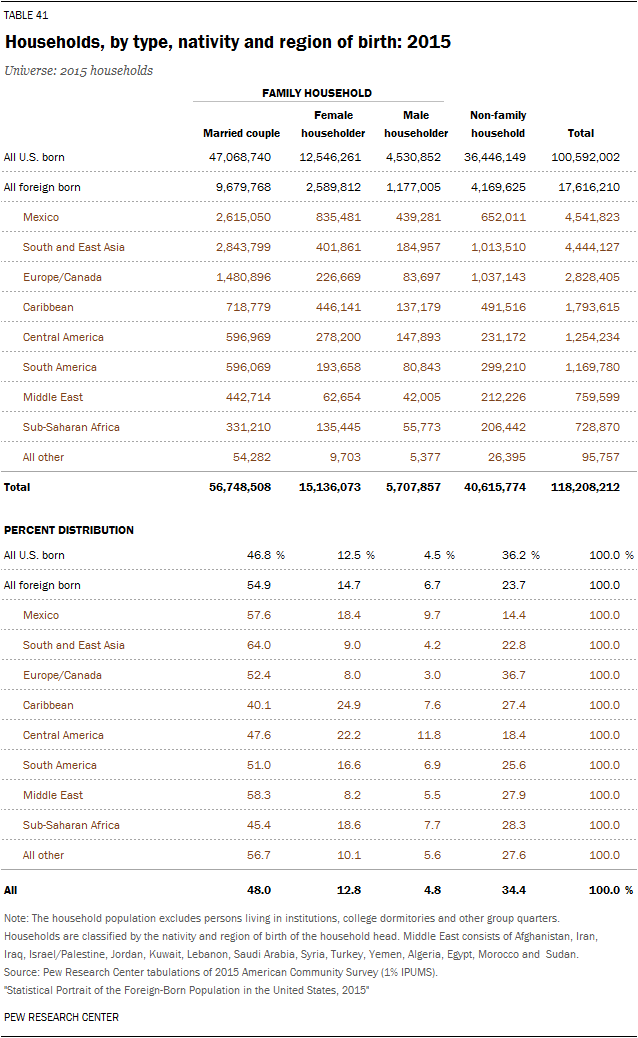Click the 'PEW RESEARCH CENTER' footer text
Screen dimensions: 638x1038
[62, 1017]
